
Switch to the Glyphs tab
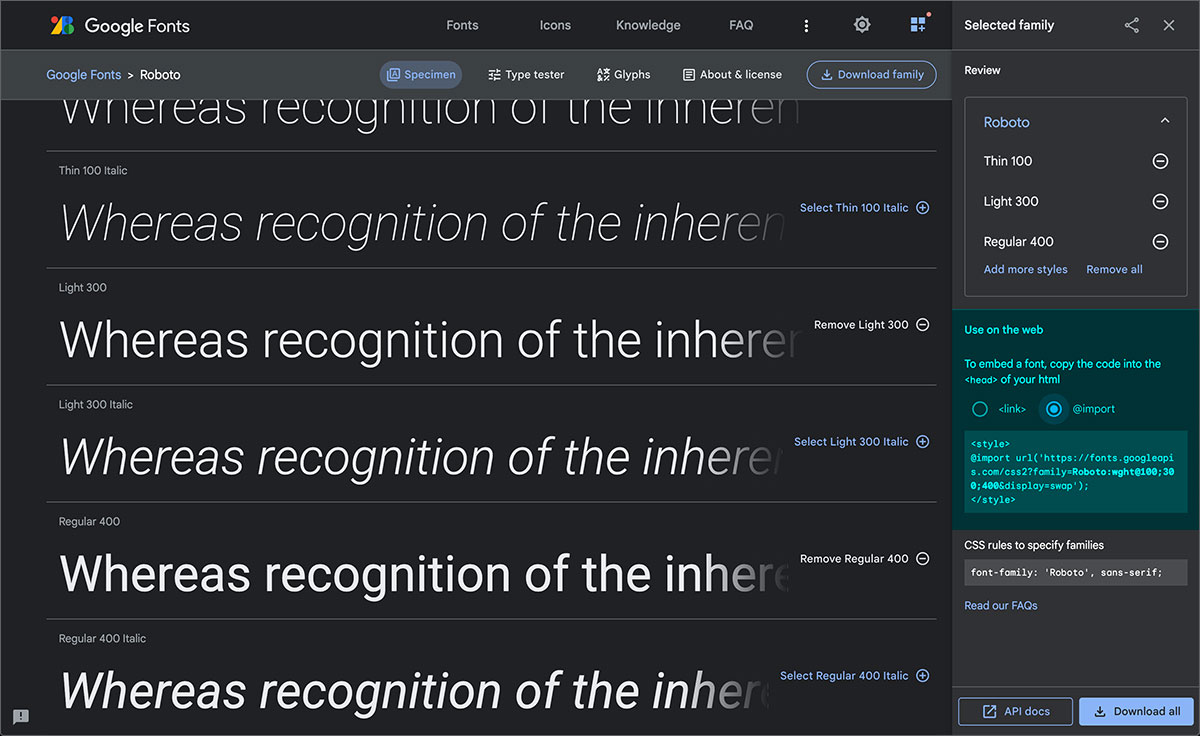(x=623, y=74)
